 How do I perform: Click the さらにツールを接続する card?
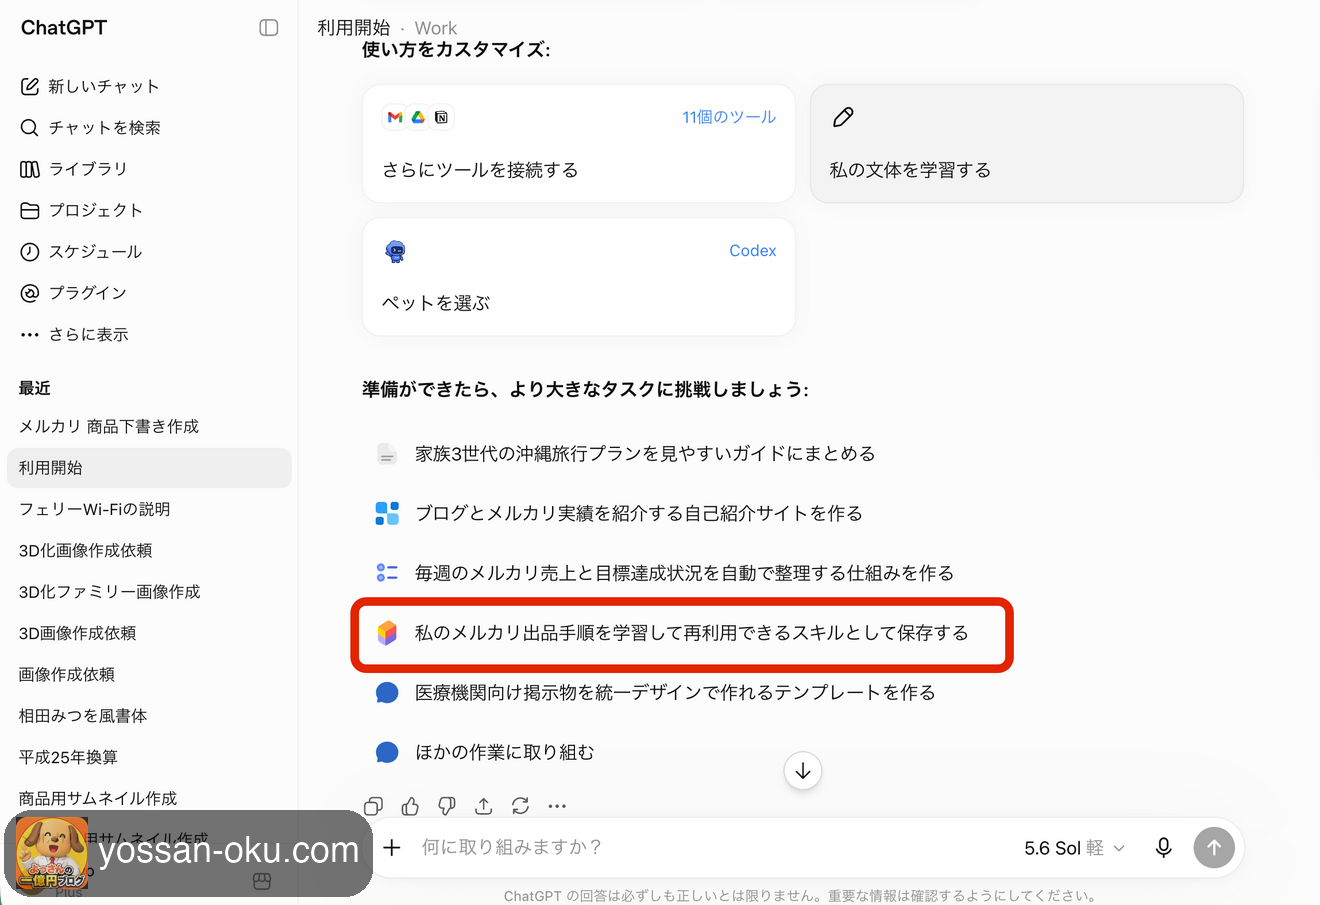point(579,143)
